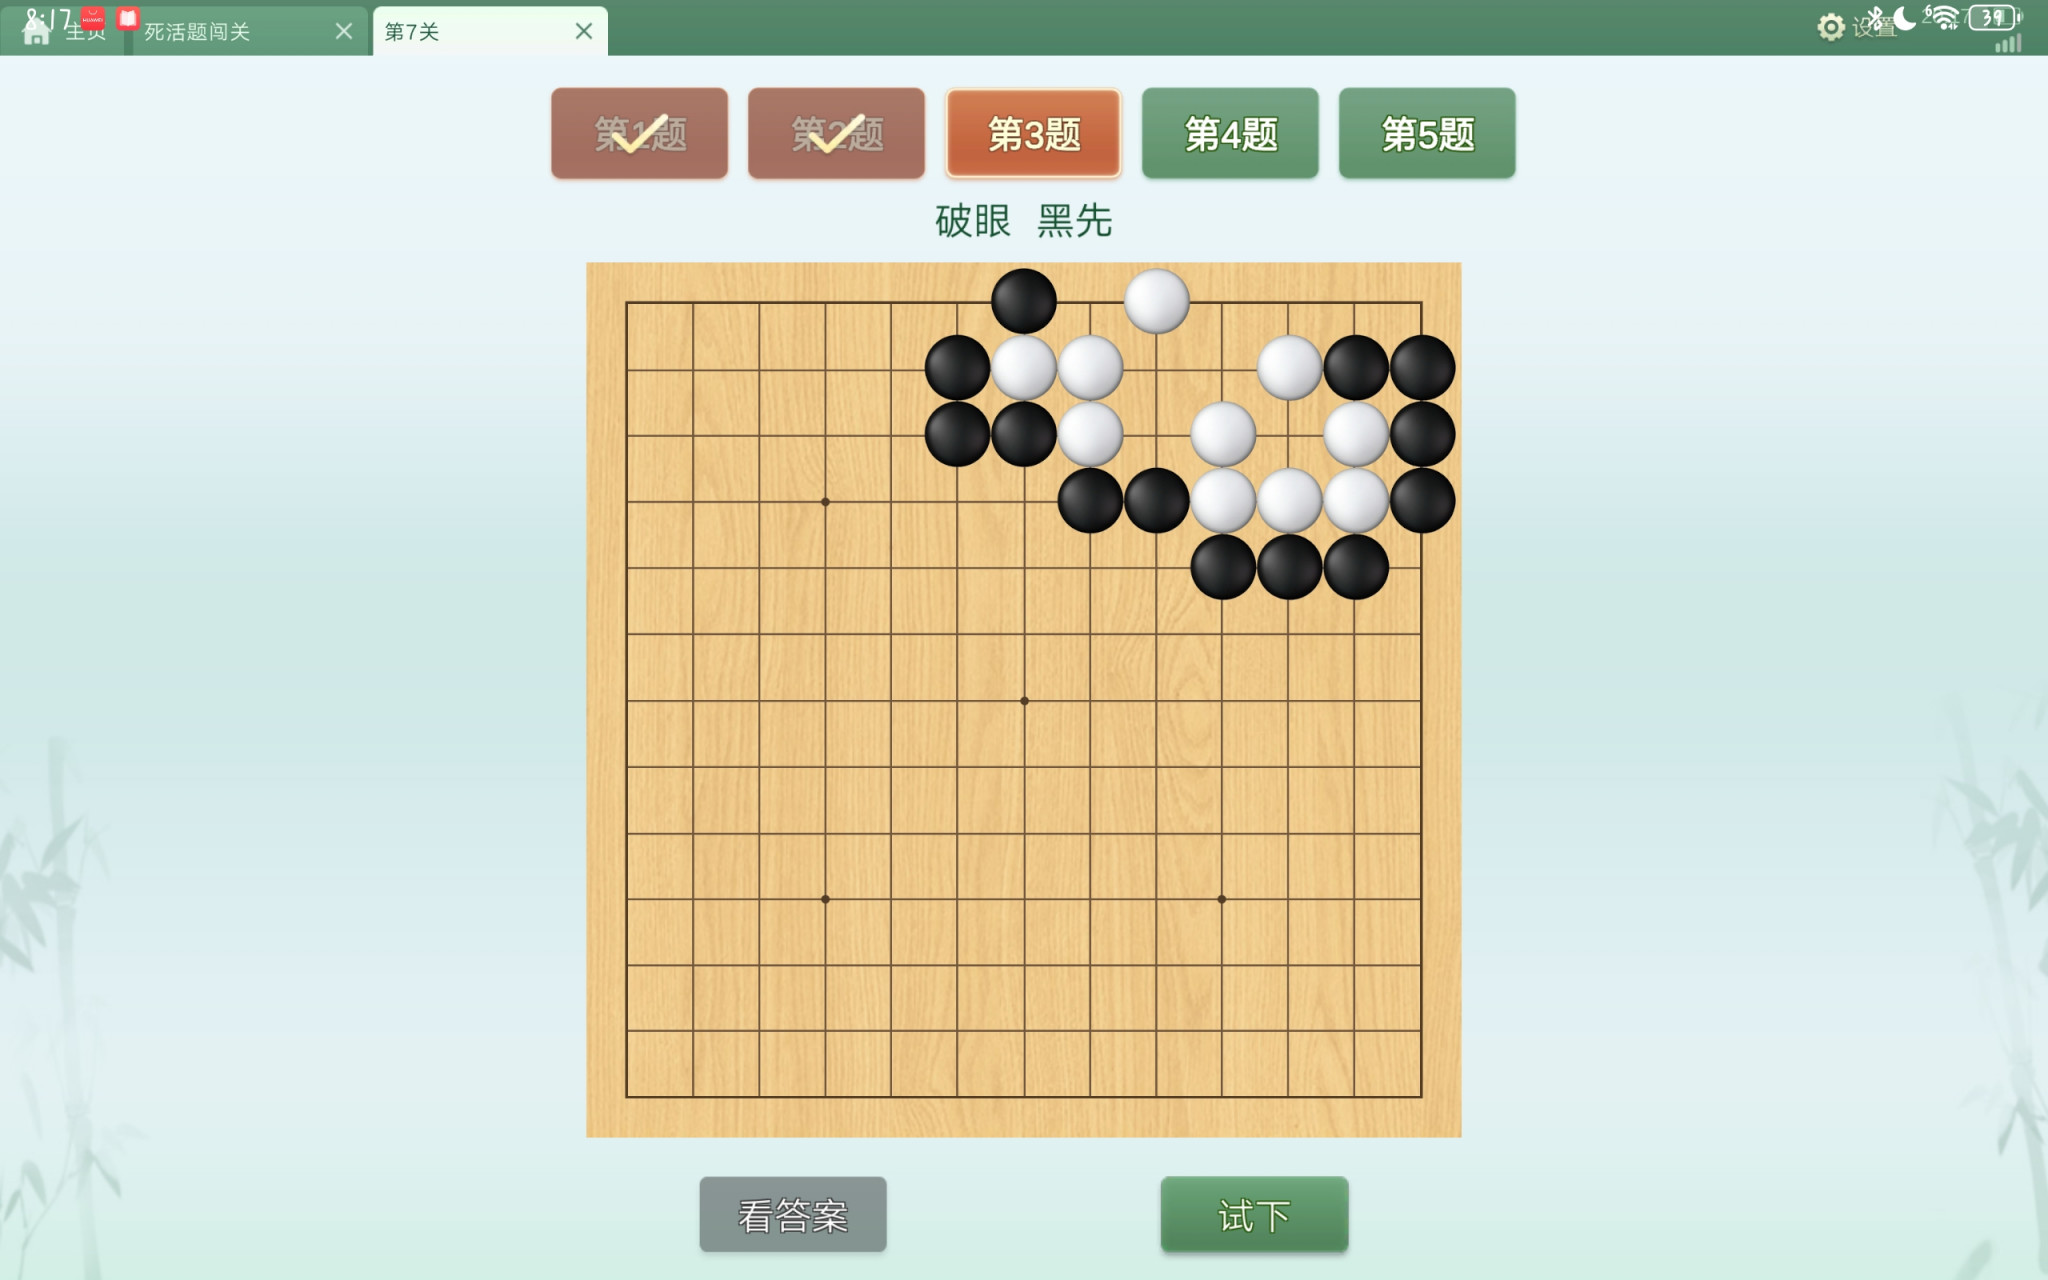Click the black stone on the top edge

click(1024, 301)
